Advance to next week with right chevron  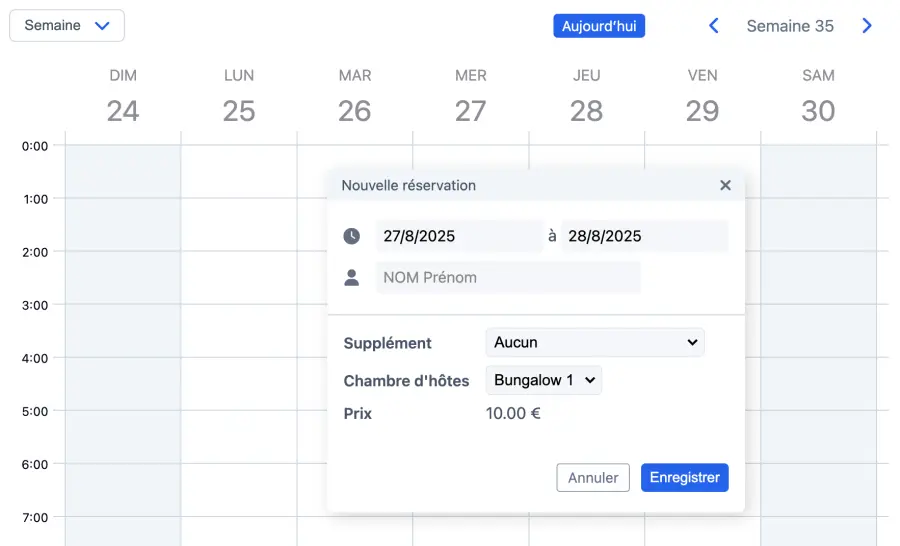click(x=867, y=26)
